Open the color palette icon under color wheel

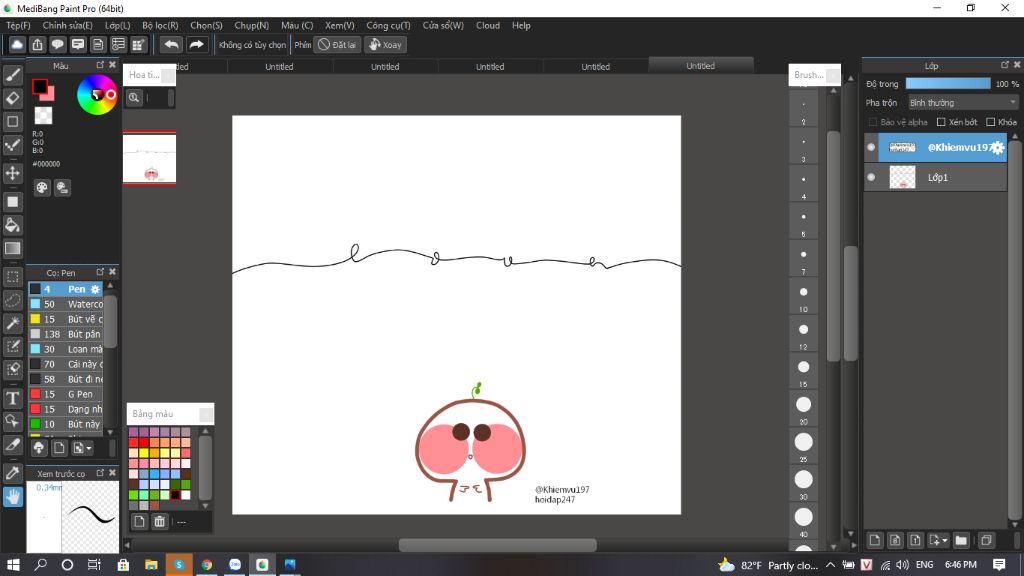42,188
